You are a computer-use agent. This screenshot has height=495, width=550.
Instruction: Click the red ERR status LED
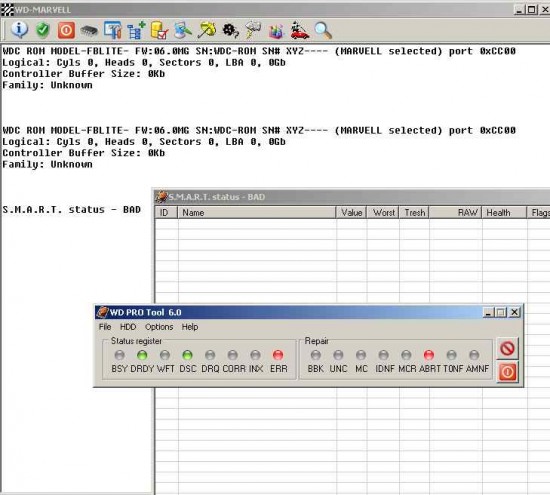[x=278, y=355]
